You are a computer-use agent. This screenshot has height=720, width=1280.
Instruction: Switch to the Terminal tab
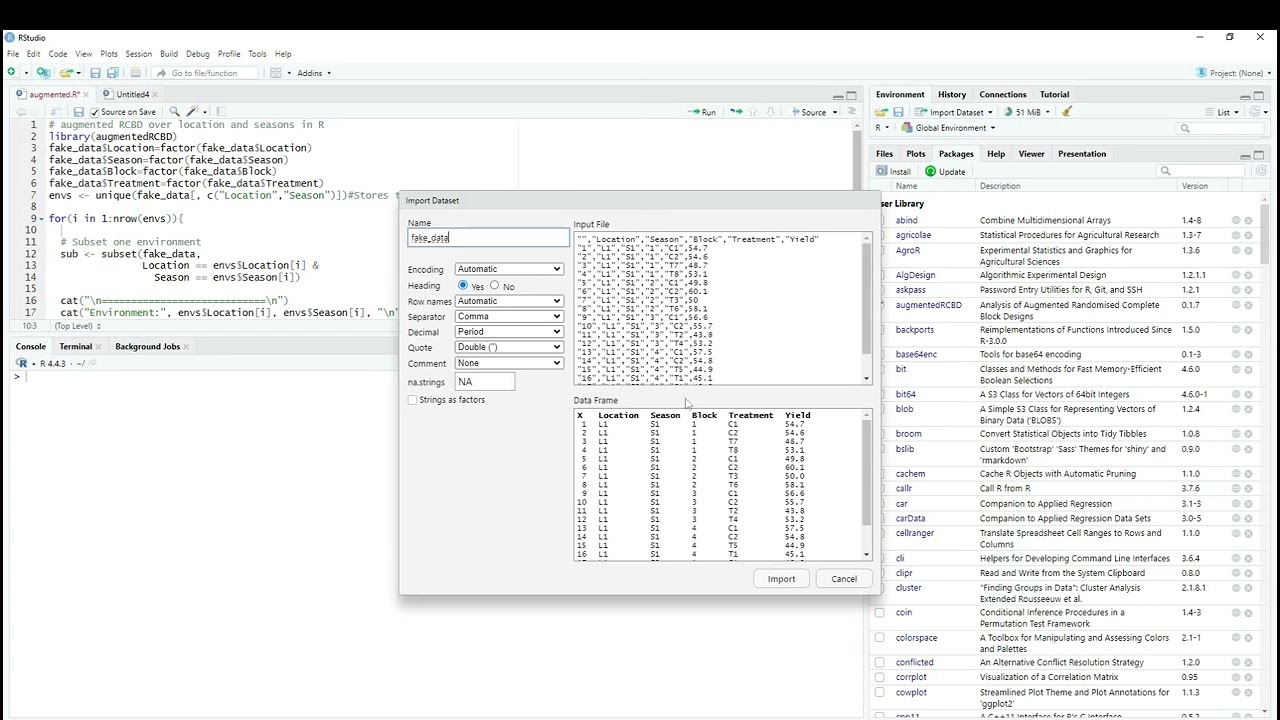[x=76, y=347]
